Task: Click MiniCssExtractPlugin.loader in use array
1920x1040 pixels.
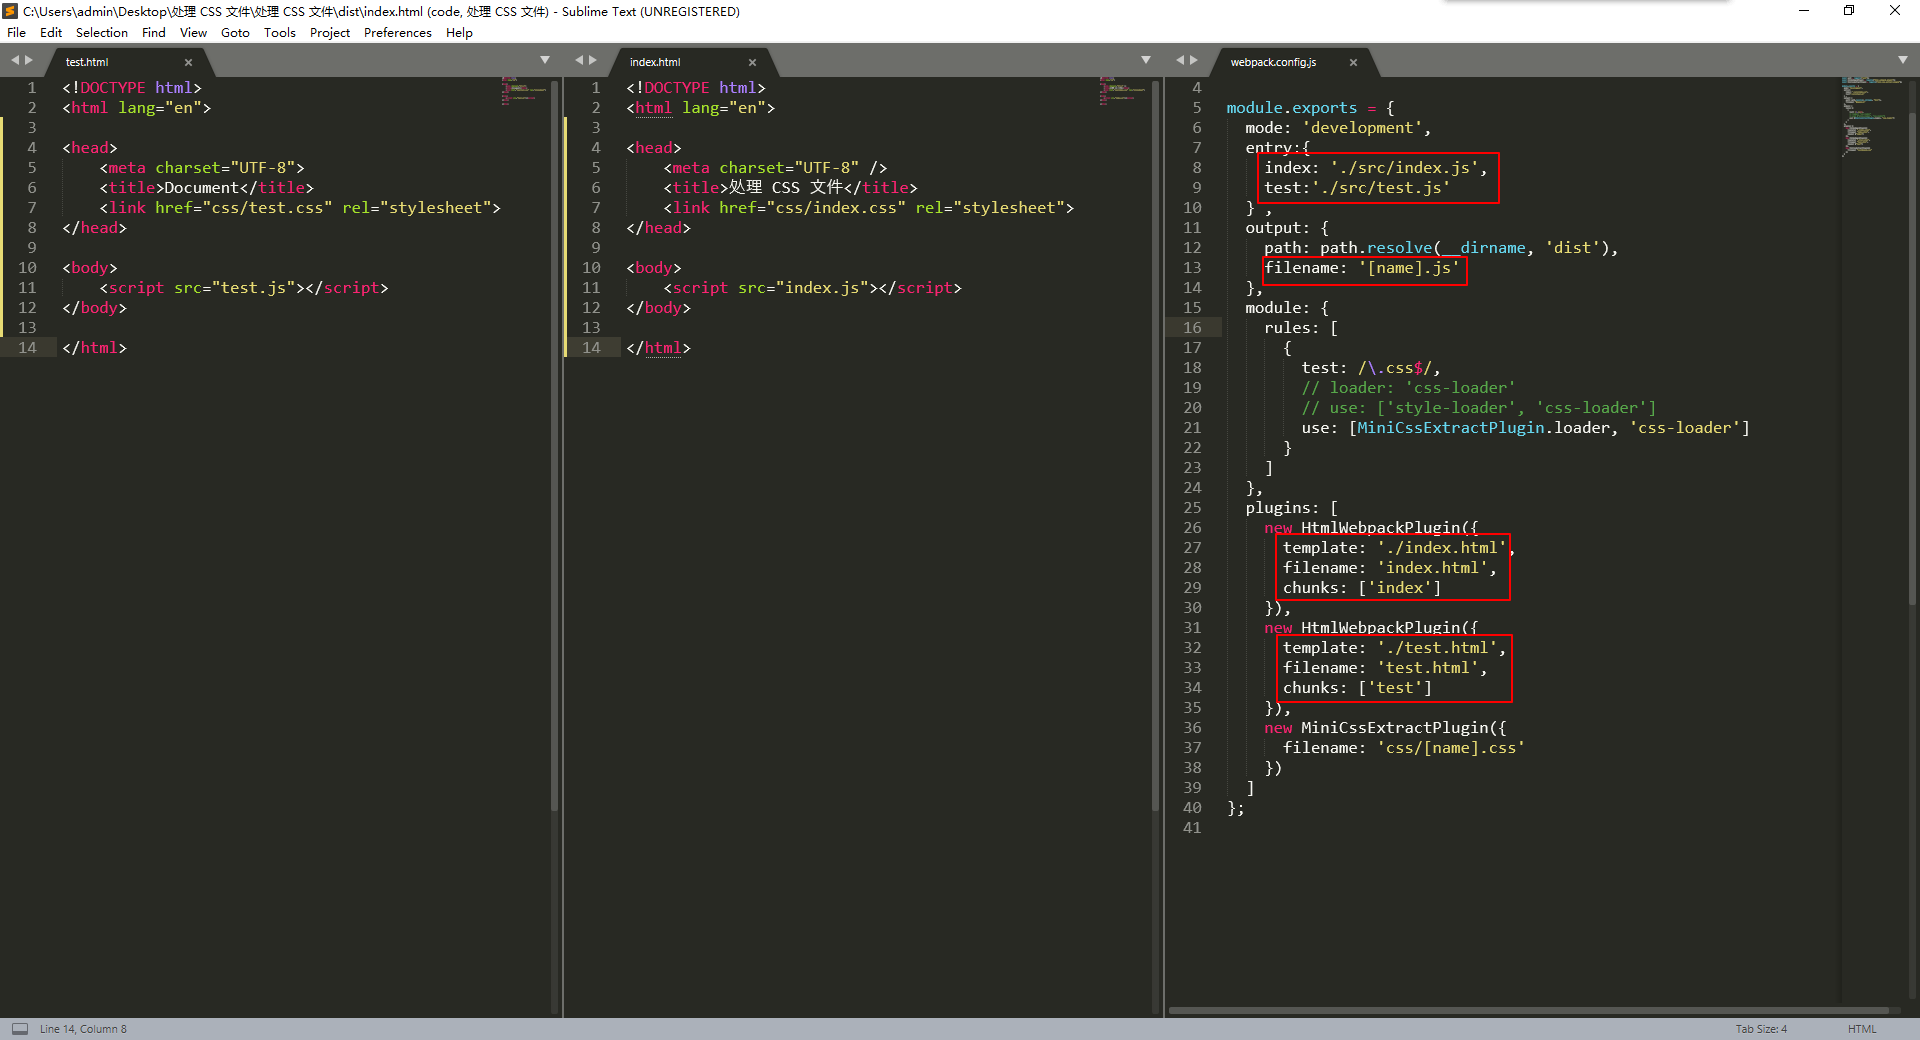Action: 1484,428
